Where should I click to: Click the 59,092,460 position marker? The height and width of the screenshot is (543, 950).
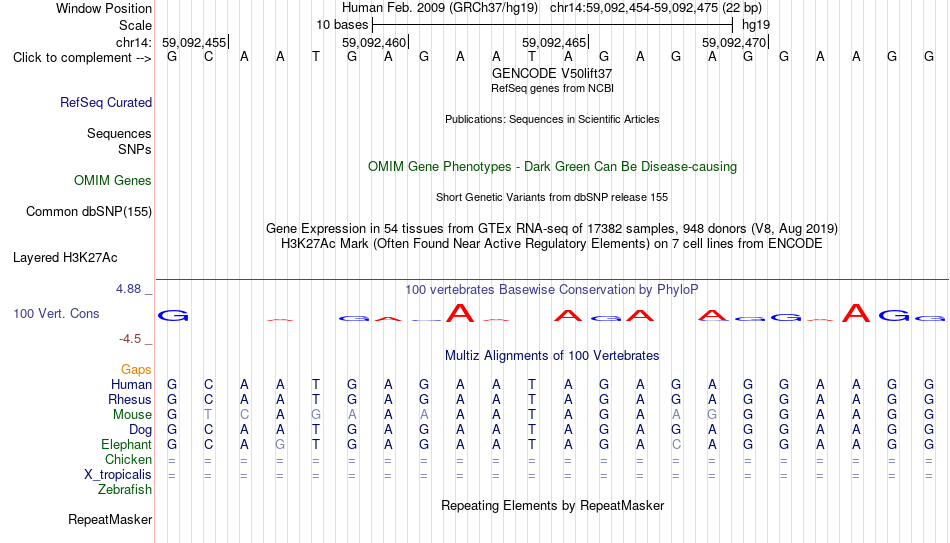coord(374,42)
